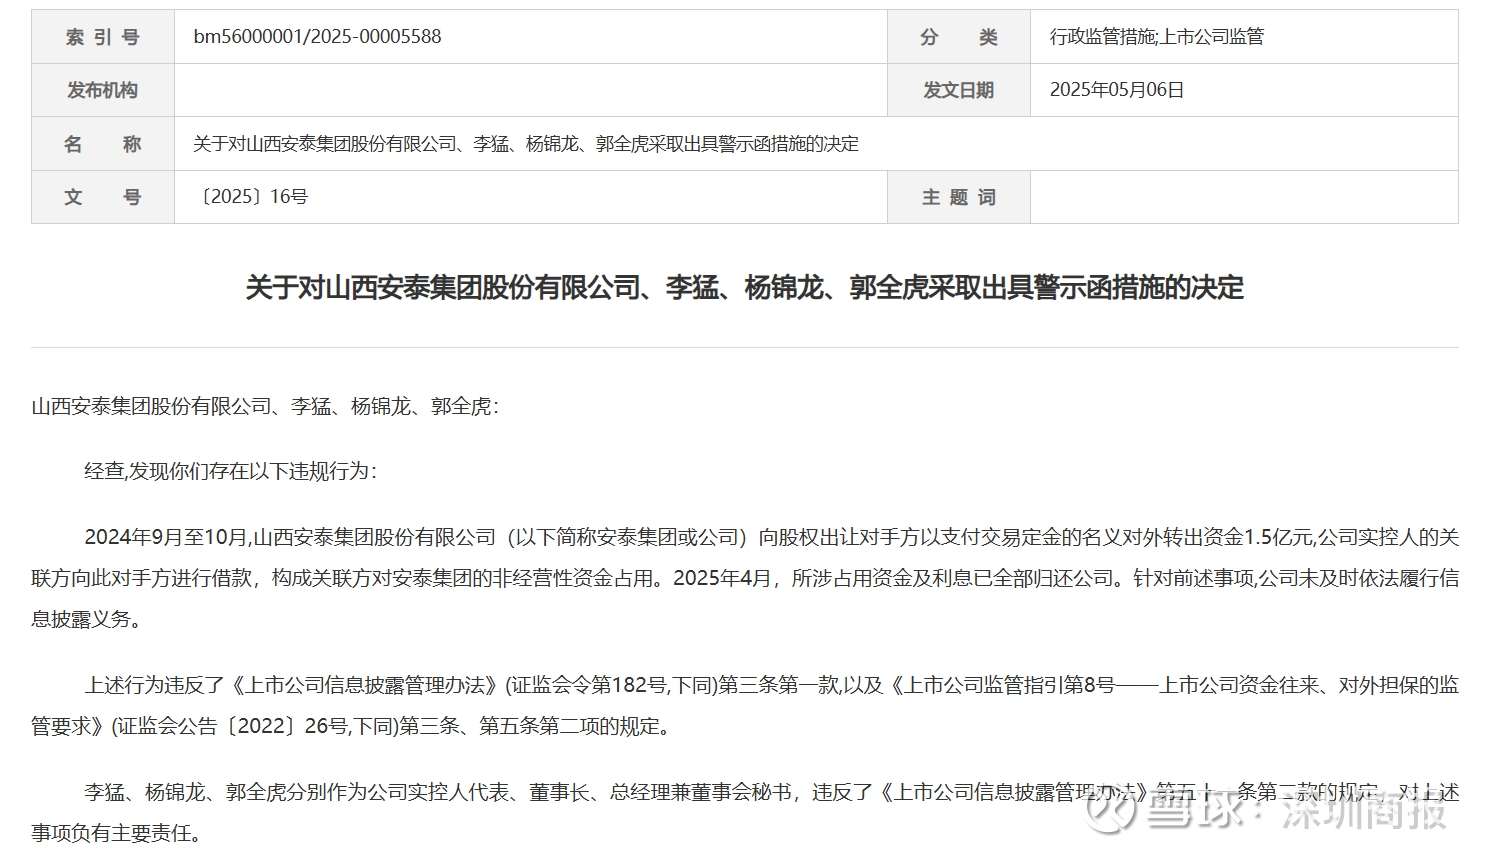Click index number bm56000001/2025-00005588
1490x855 pixels.
pyautogui.click(x=317, y=37)
